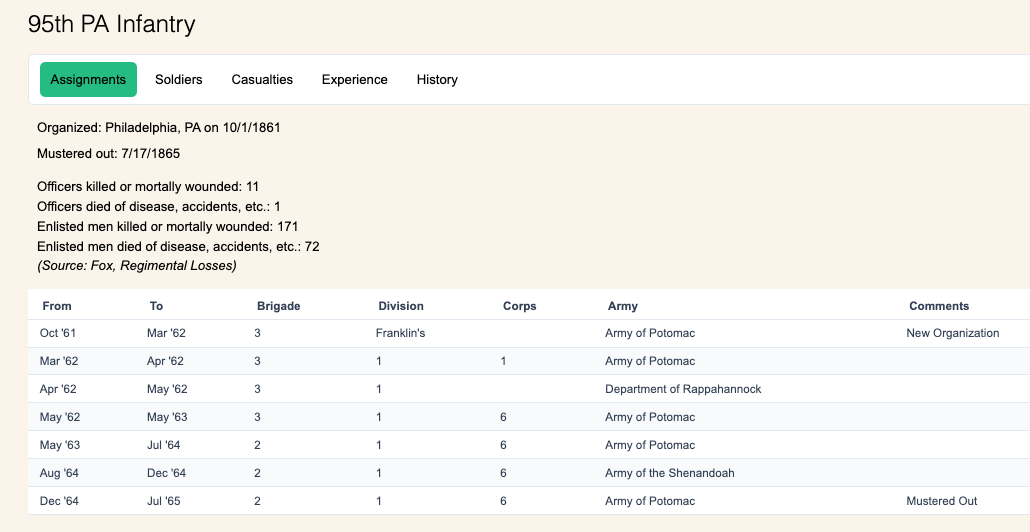The height and width of the screenshot is (532, 1030).
Task: Click the Brigade column header
Action: click(x=278, y=306)
